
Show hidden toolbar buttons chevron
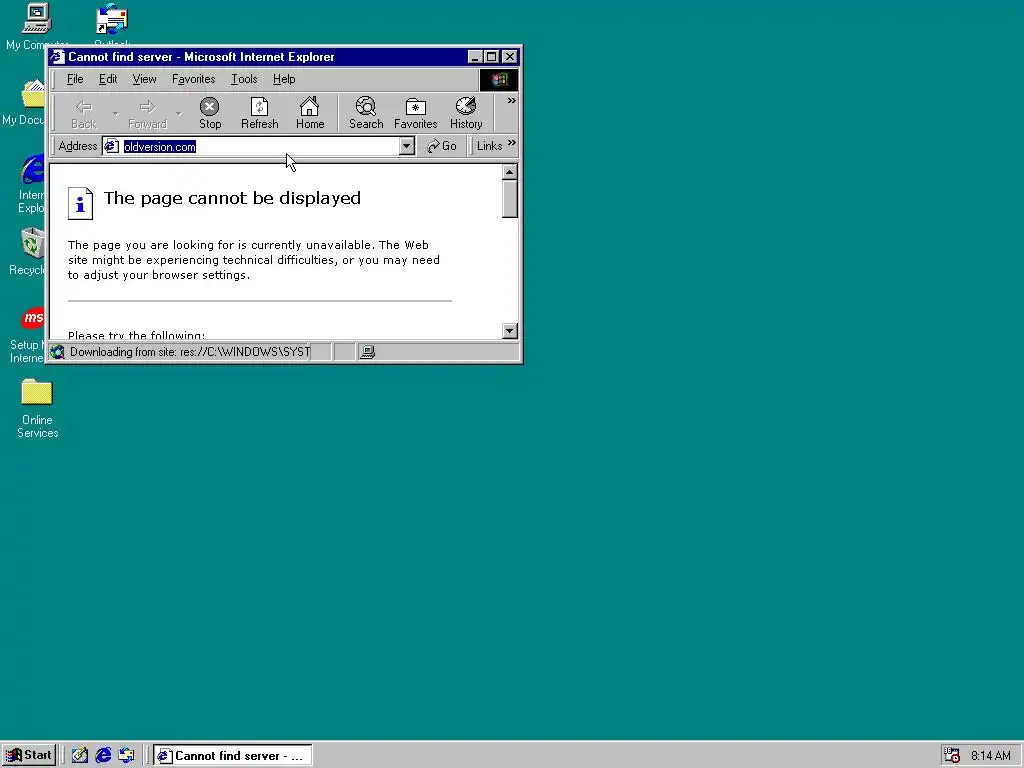tap(511, 101)
